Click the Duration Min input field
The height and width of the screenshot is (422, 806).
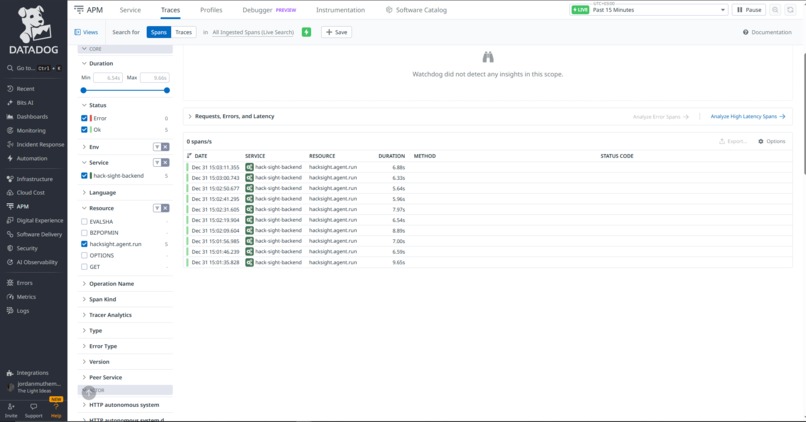click(107, 78)
